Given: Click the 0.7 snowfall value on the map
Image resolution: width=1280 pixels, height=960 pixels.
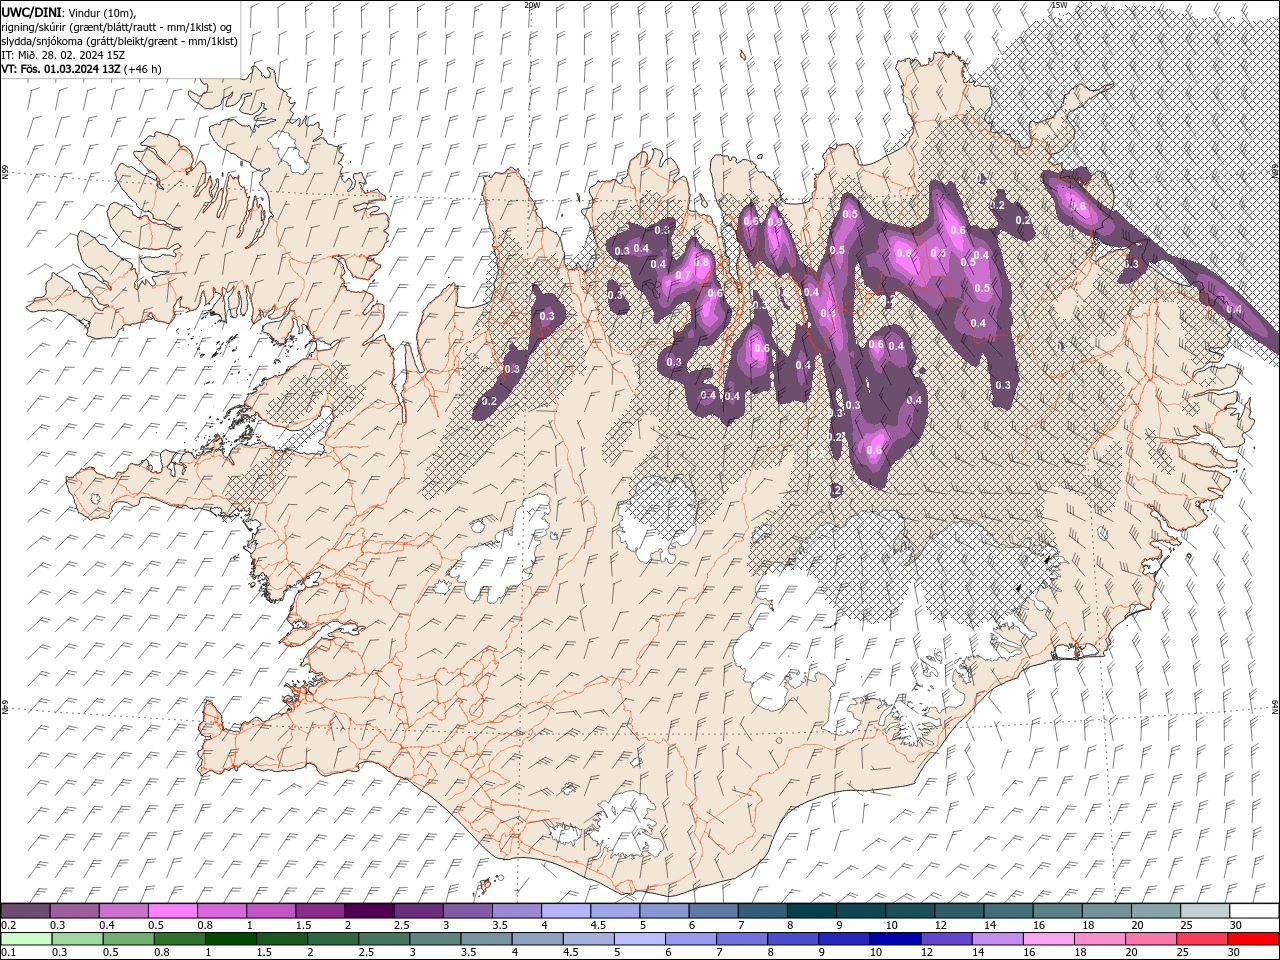Looking at the screenshot, I should pos(683,275).
